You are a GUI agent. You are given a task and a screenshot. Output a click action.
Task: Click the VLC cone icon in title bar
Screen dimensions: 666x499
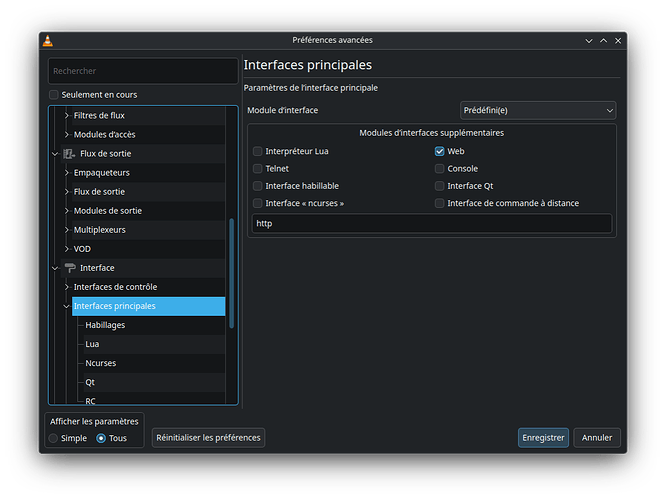pyautogui.click(x=48, y=40)
